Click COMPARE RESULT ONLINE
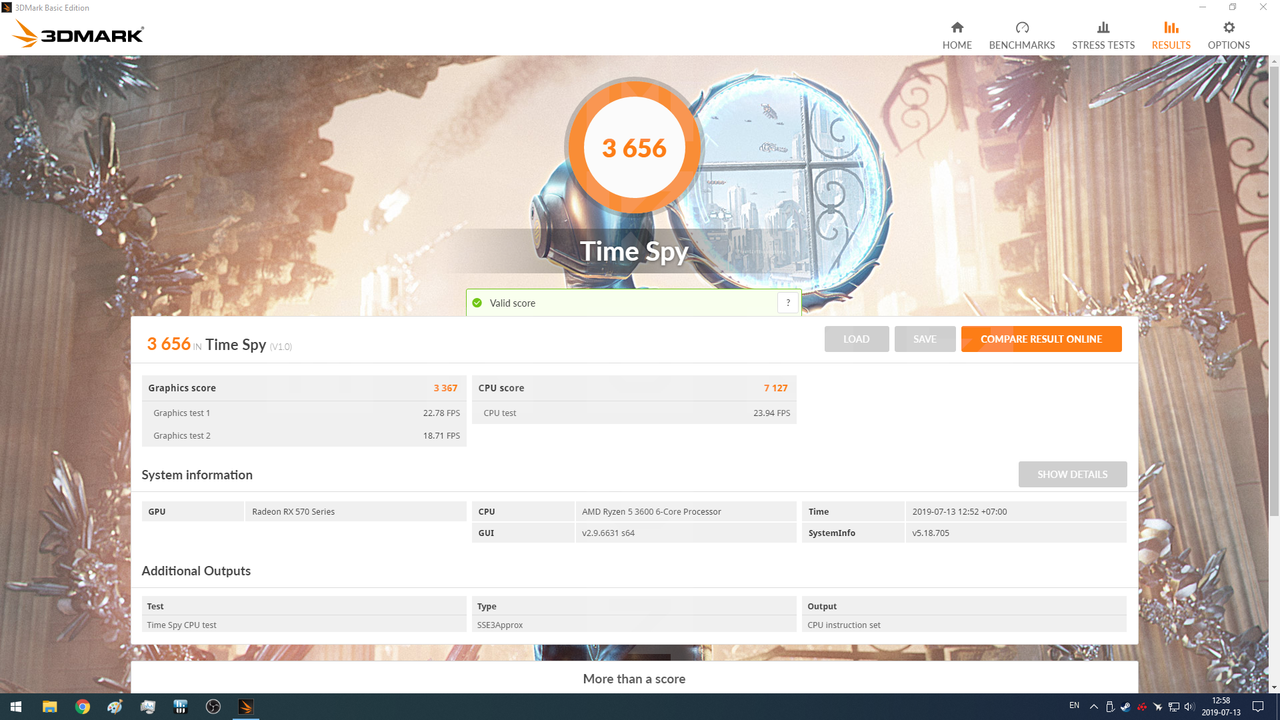1280x720 pixels. [x=1041, y=338]
